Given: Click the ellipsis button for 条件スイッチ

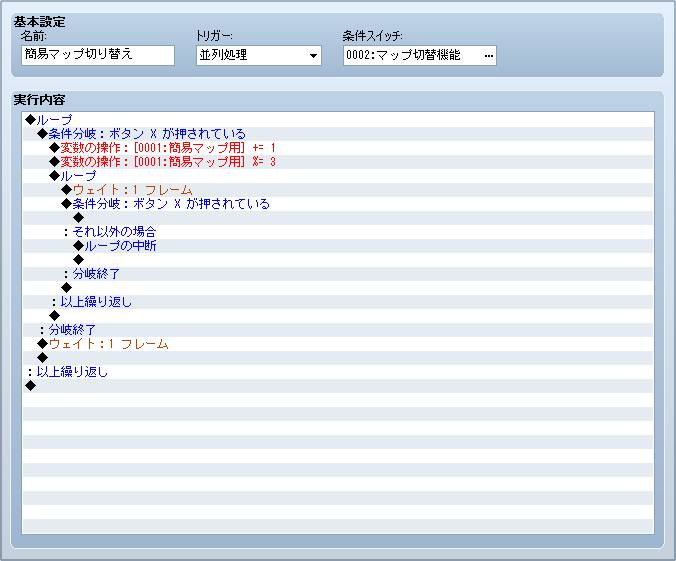Looking at the screenshot, I should [x=488, y=56].
